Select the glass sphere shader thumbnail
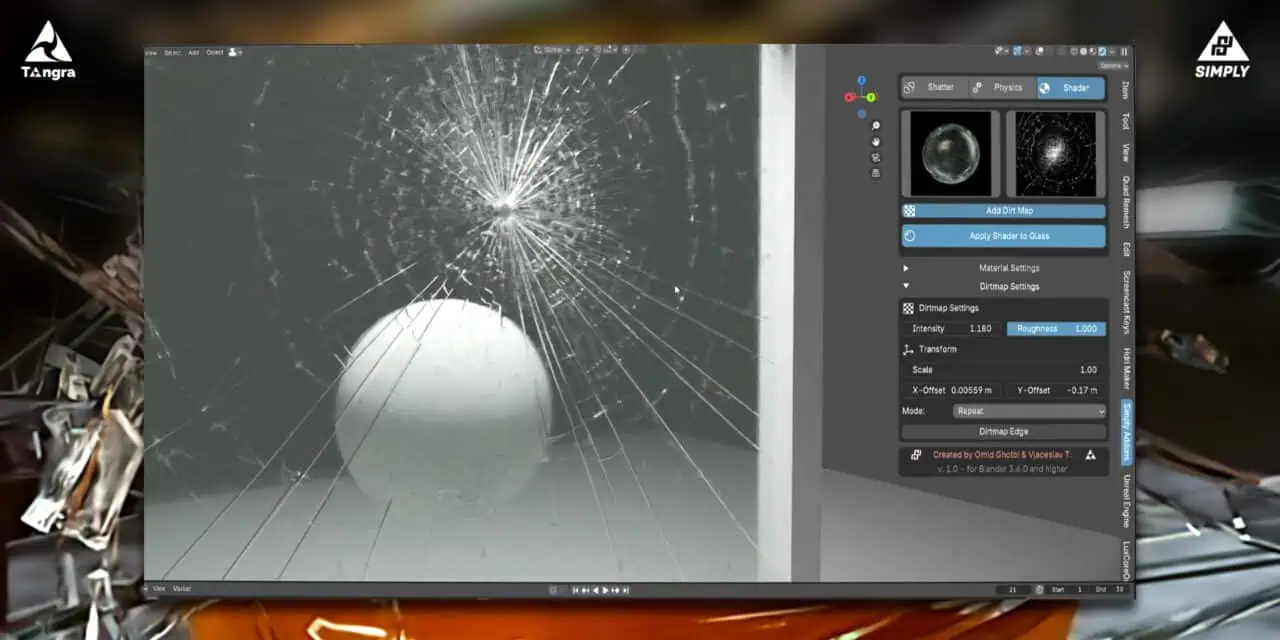The width and height of the screenshot is (1280, 640). (x=950, y=154)
